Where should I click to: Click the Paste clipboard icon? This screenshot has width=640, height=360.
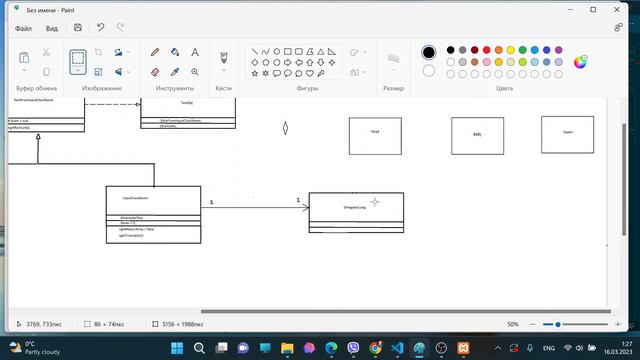(x=24, y=58)
